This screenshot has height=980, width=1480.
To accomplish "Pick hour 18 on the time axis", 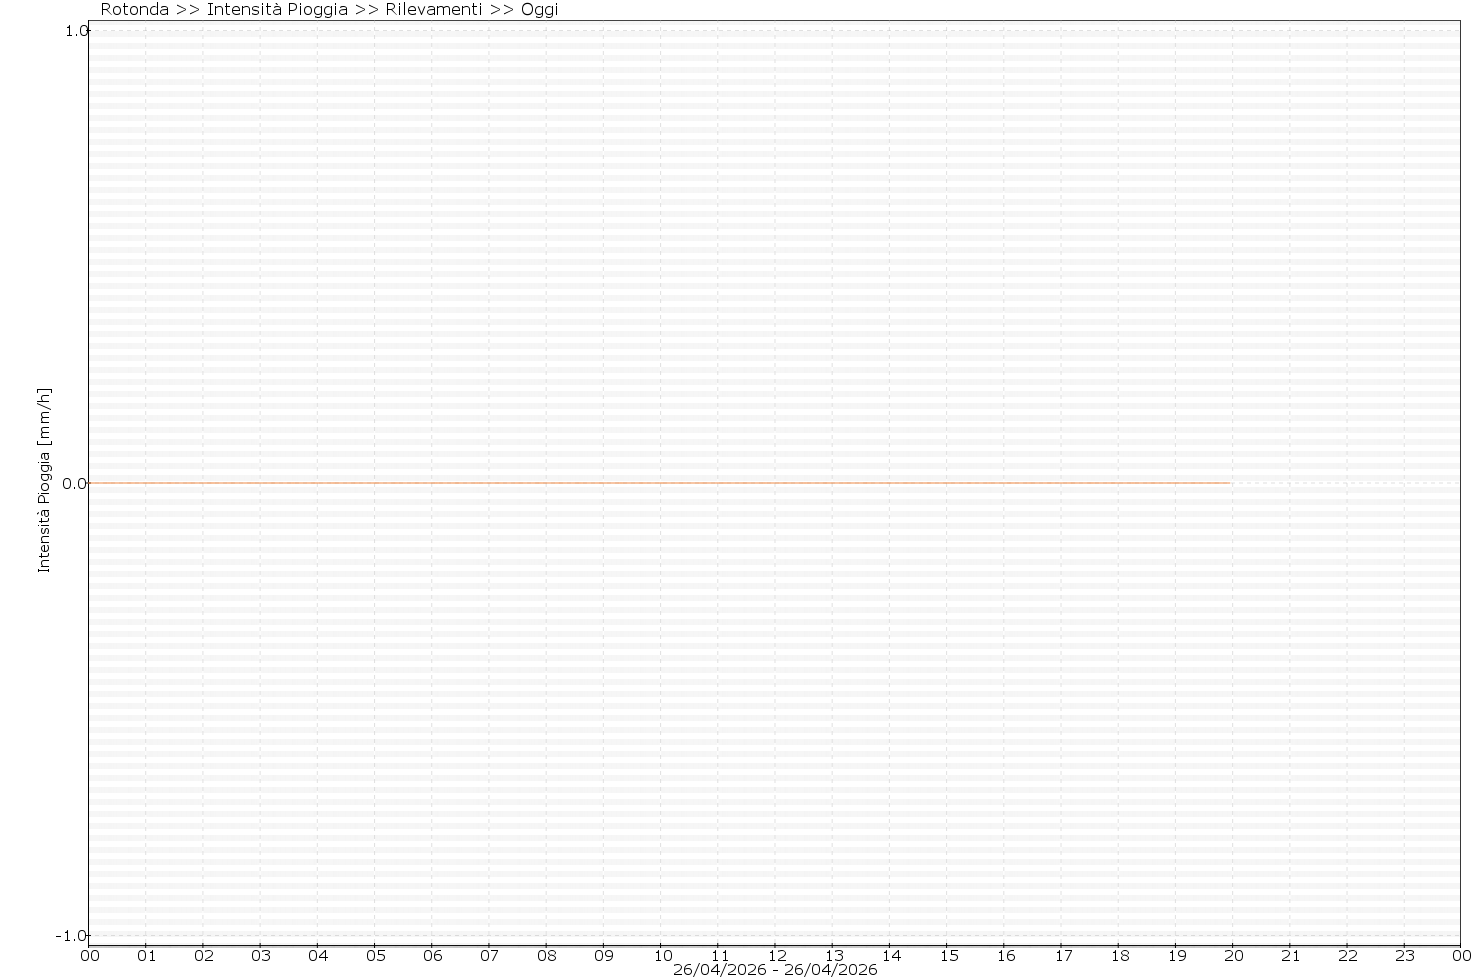I will click(1119, 955).
